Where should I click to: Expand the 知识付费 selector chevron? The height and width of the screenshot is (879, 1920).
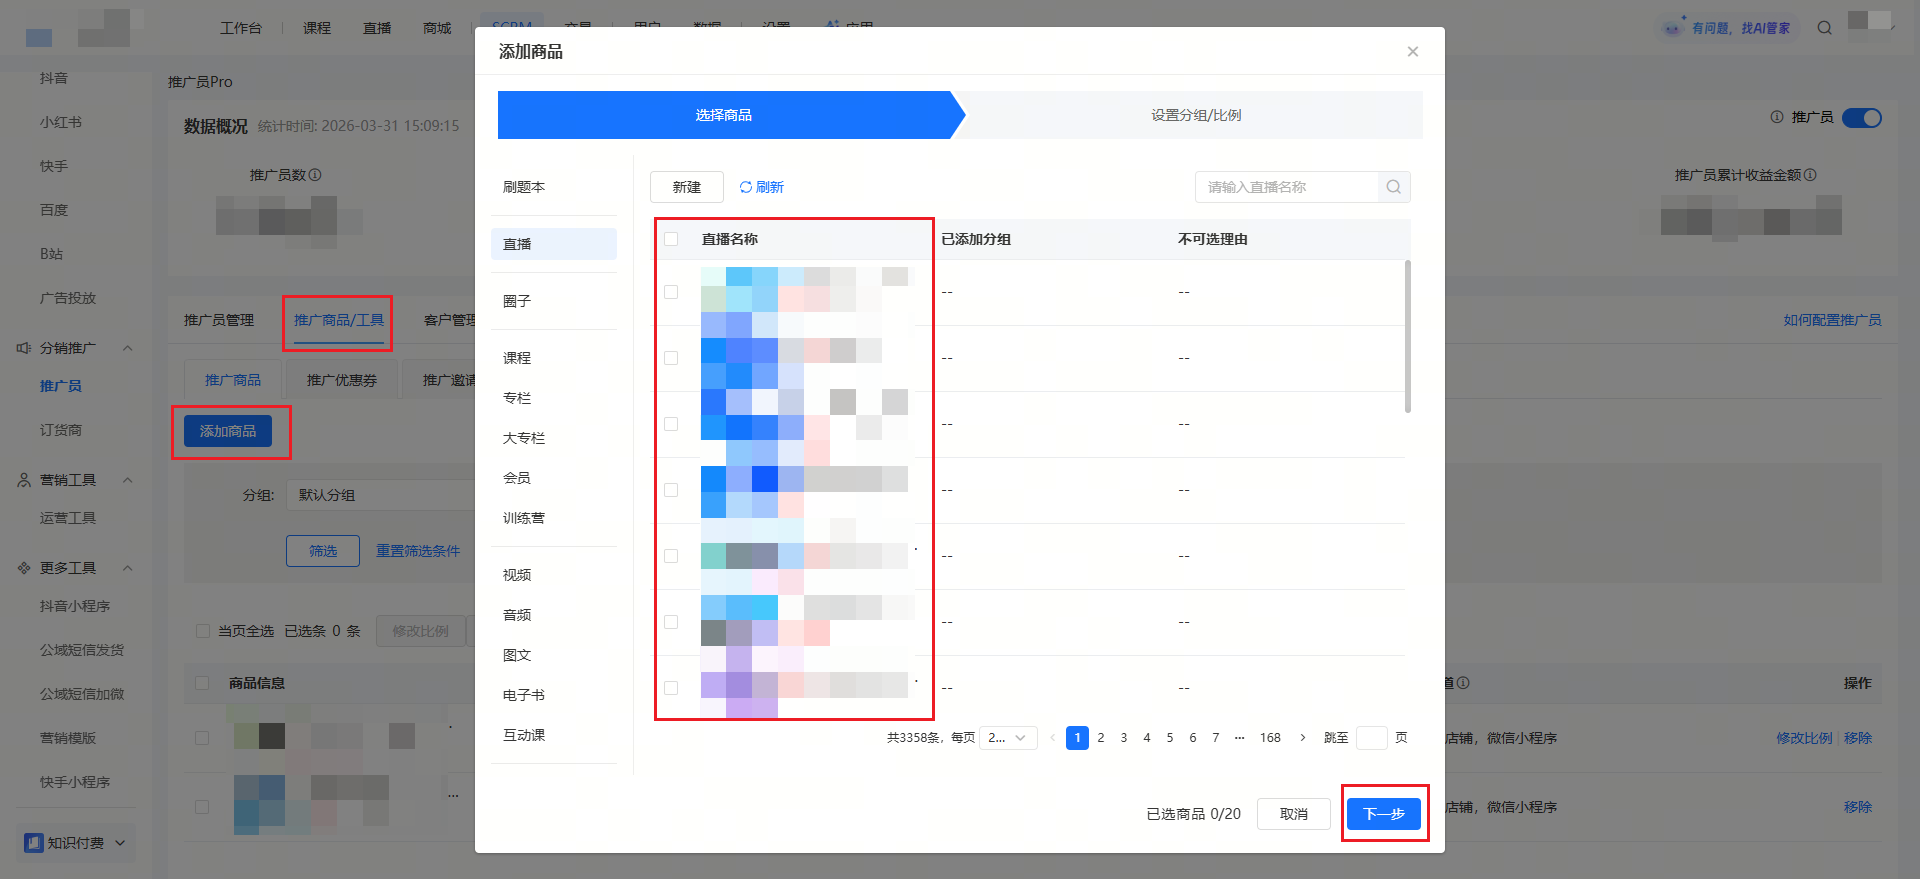(x=121, y=843)
